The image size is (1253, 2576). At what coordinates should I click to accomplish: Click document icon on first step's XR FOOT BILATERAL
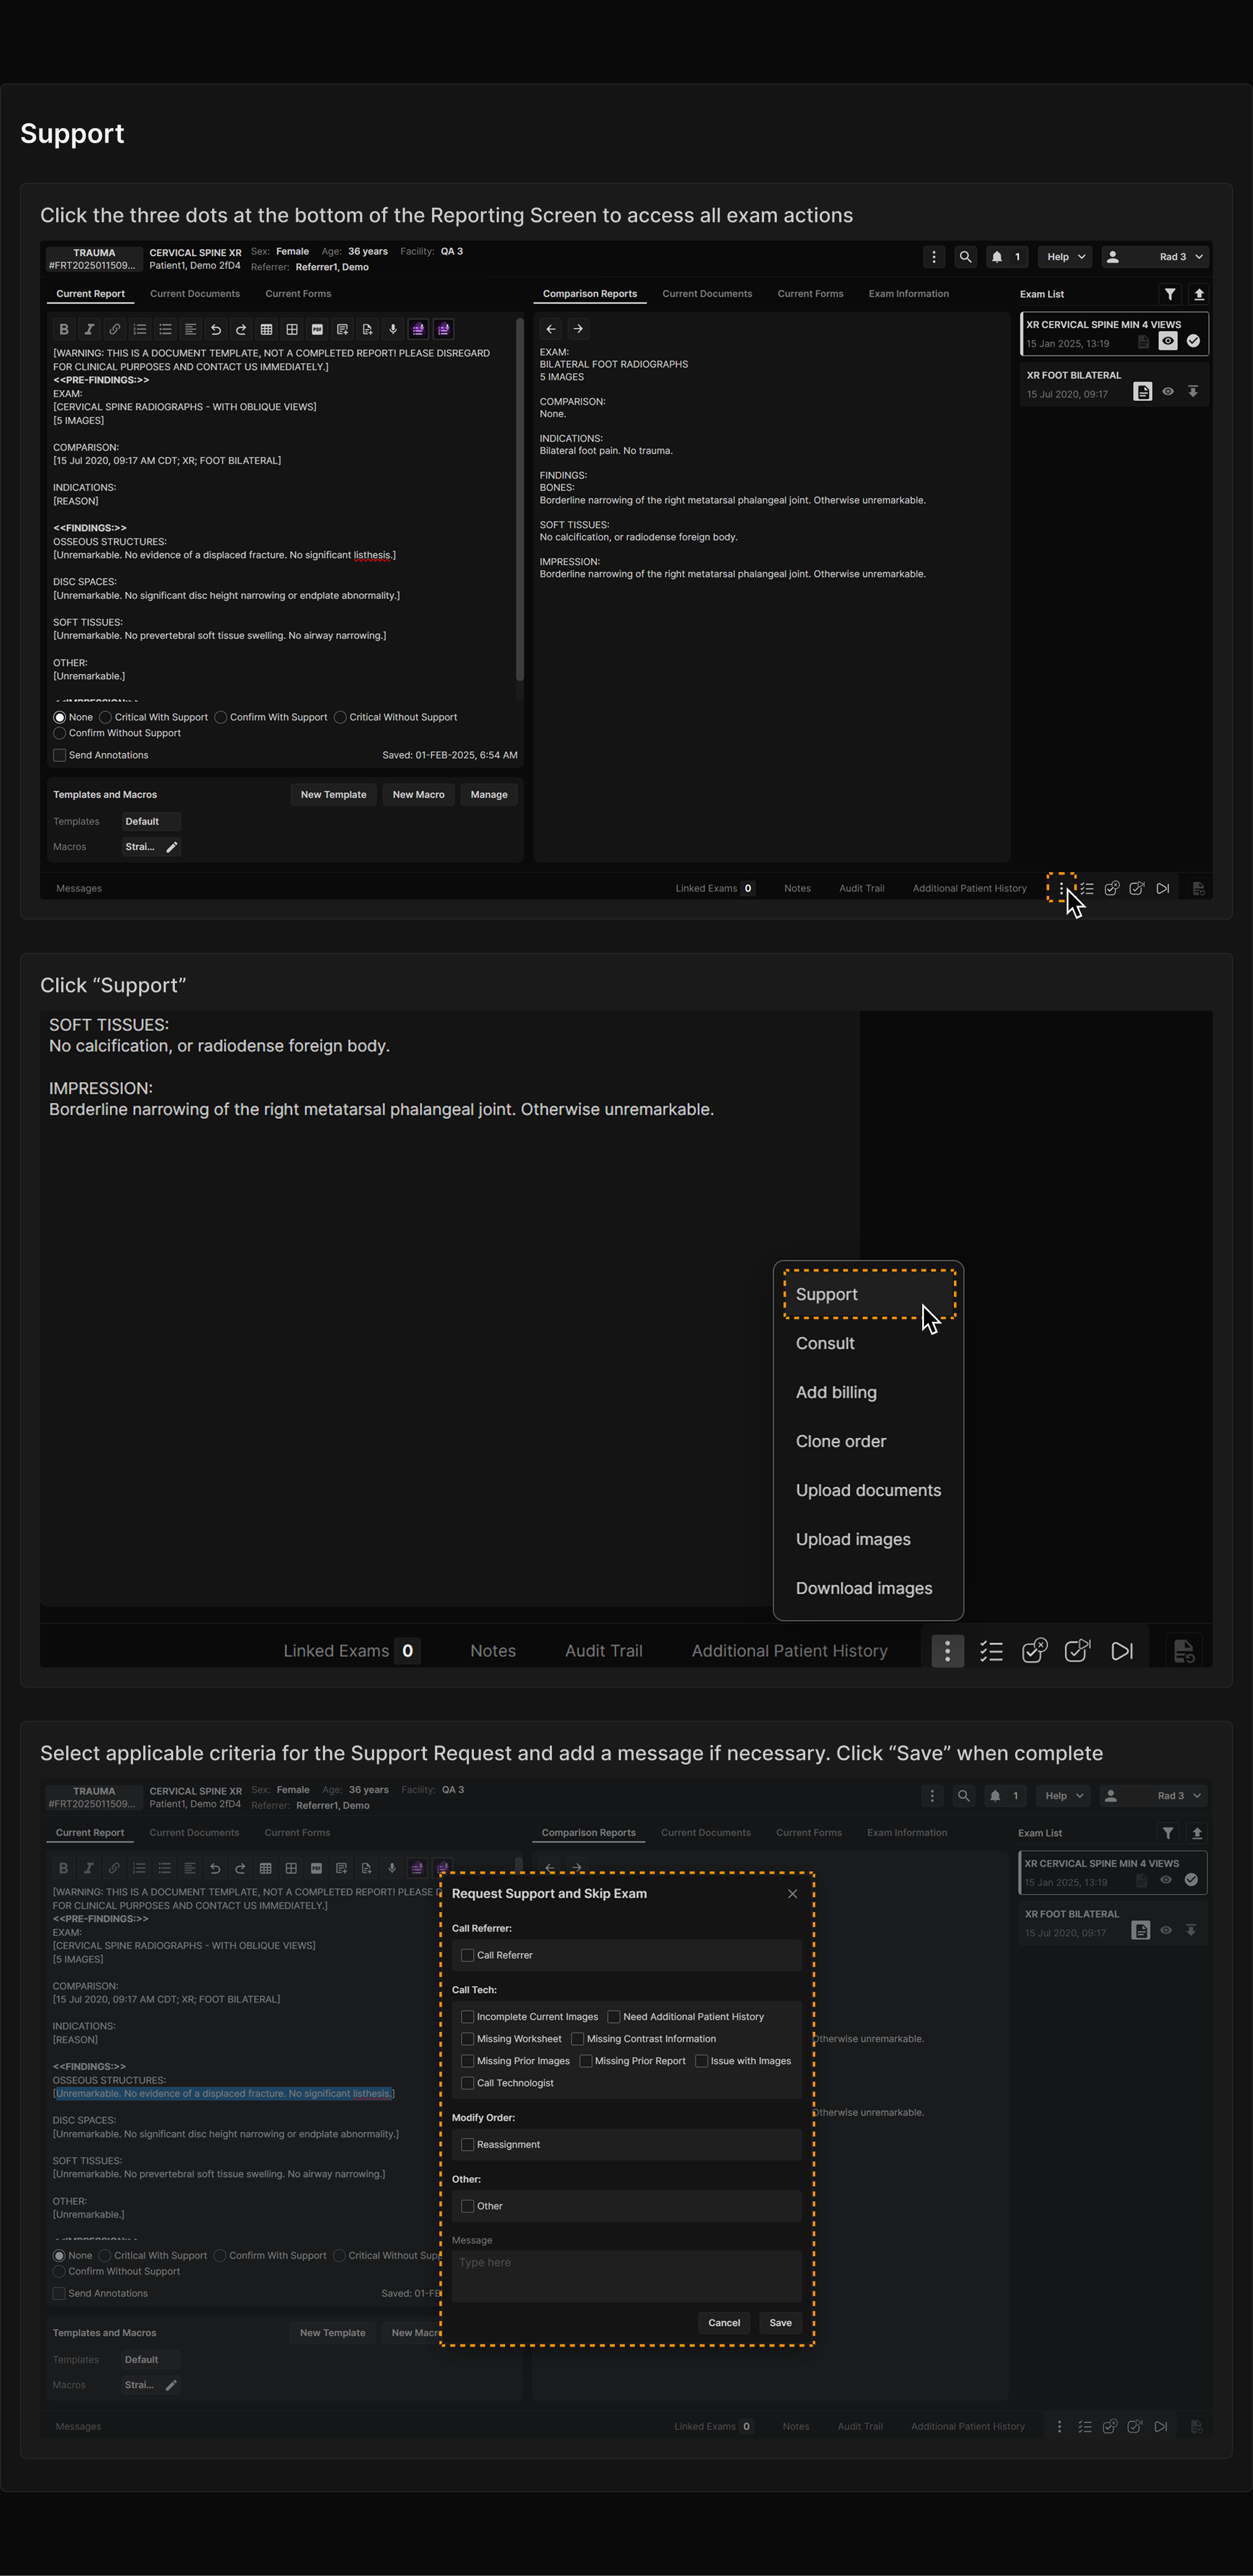pyautogui.click(x=1142, y=392)
